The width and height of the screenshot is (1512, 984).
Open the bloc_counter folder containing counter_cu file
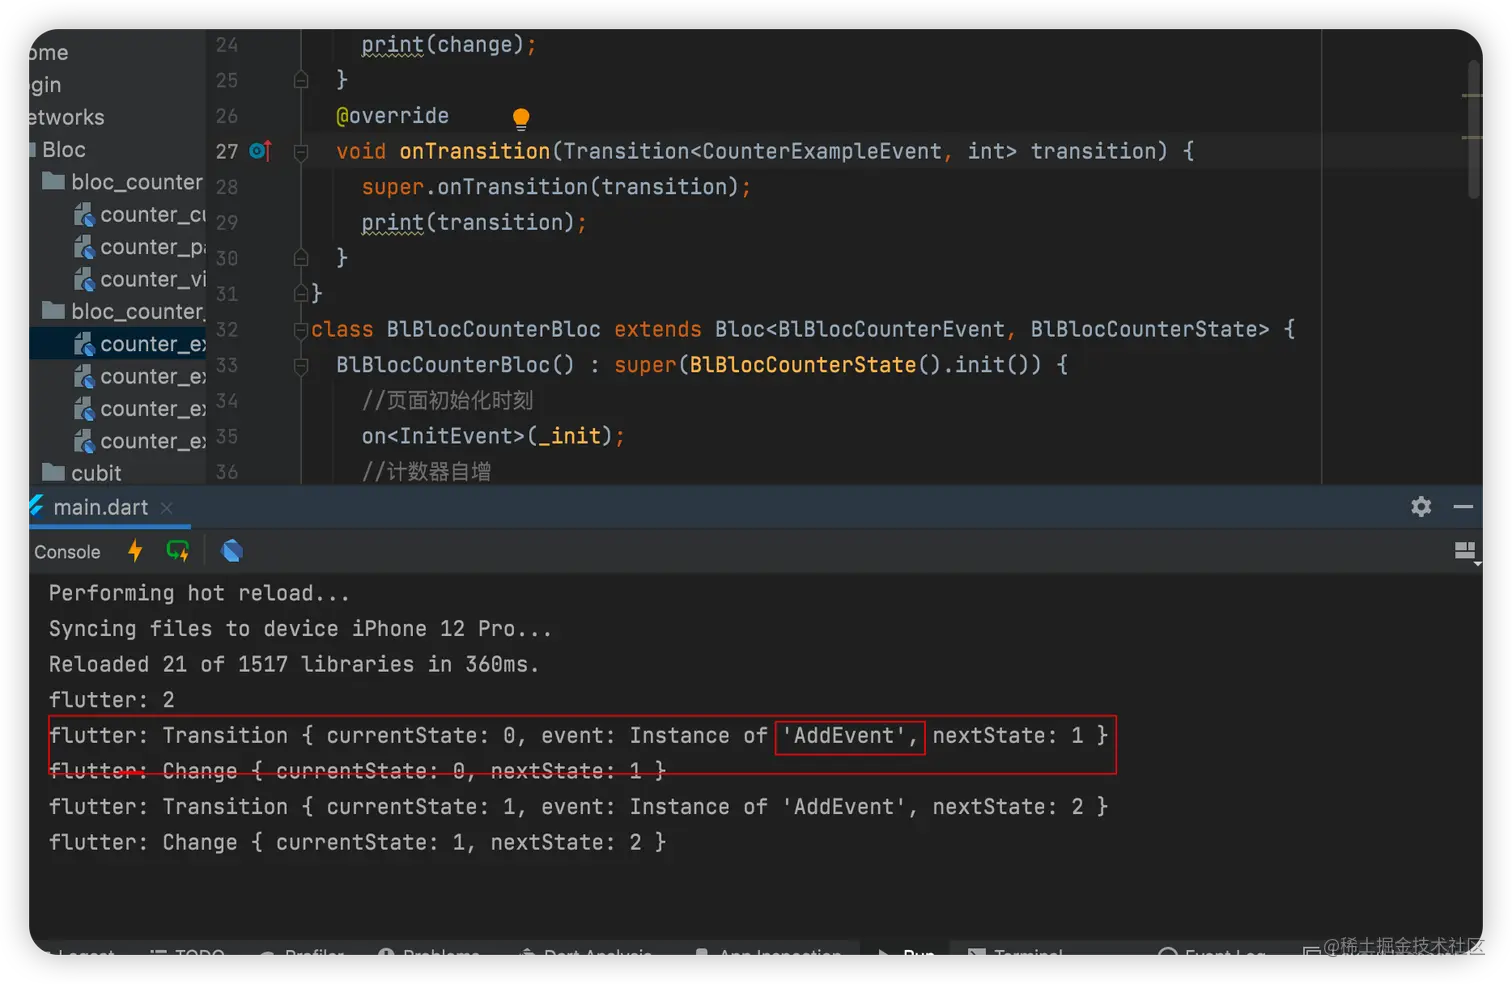click(x=123, y=182)
